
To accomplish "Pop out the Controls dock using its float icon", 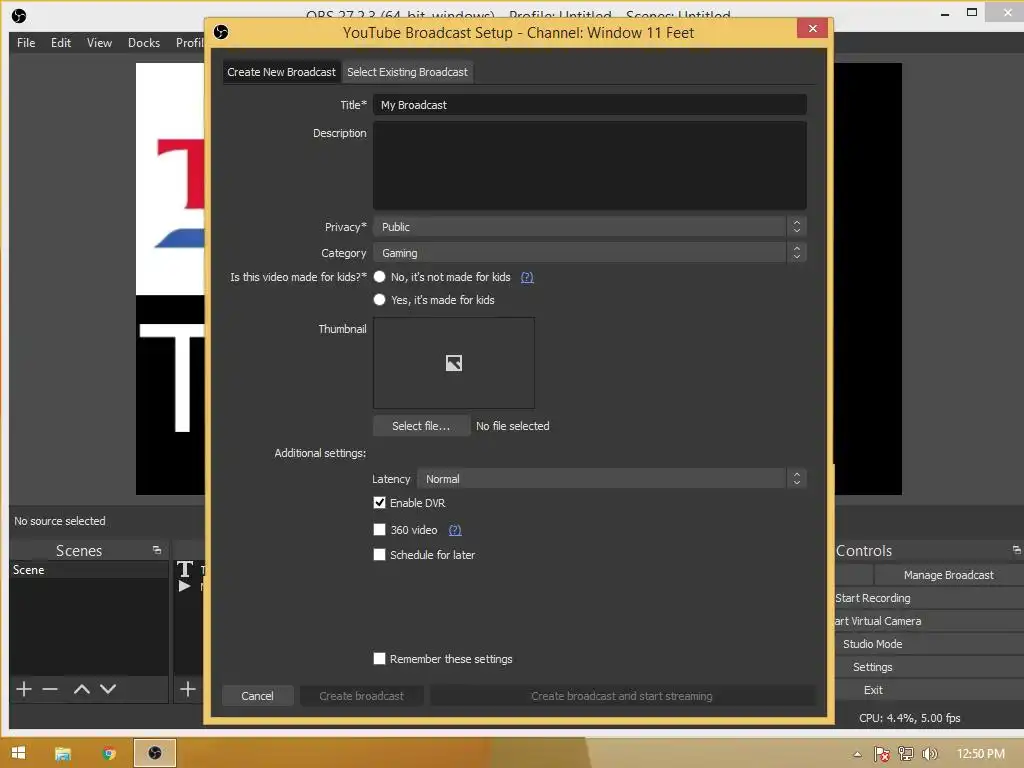I will point(1016,550).
